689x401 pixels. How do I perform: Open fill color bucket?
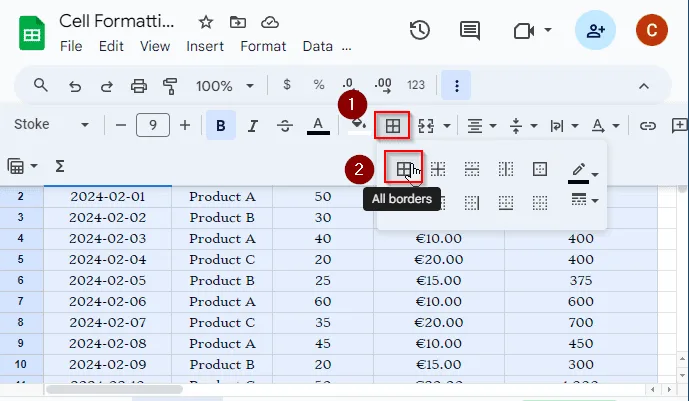pyautogui.click(x=358, y=126)
